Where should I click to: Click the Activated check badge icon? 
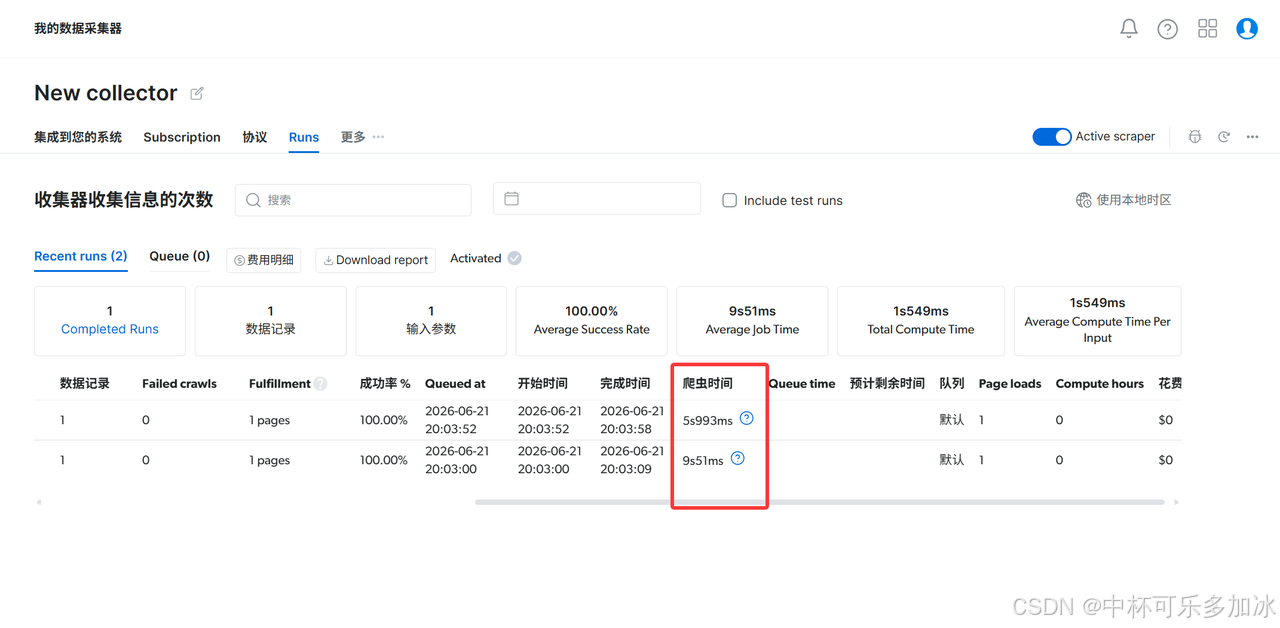pos(514,258)
